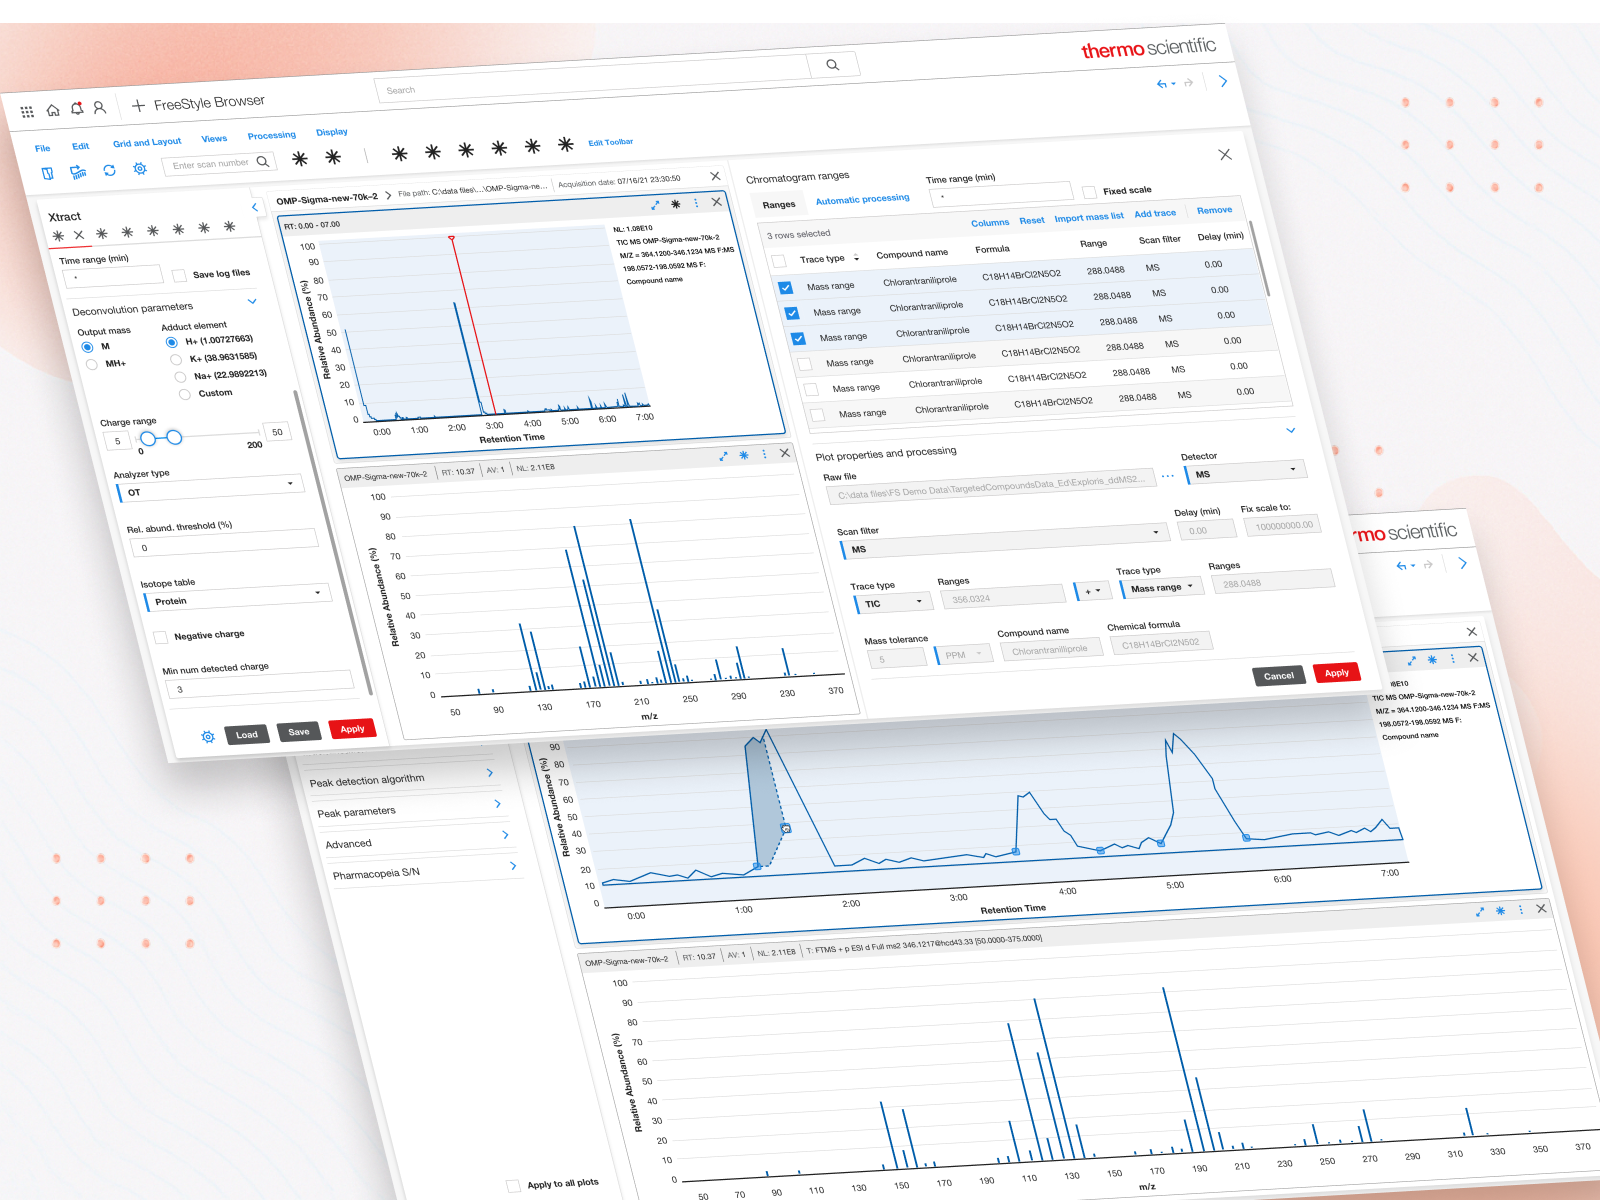Select output mass MH+ radio button
The height and width of the screenshot is (1200, 1600).
pyautogui.click(x=91, y=365)
